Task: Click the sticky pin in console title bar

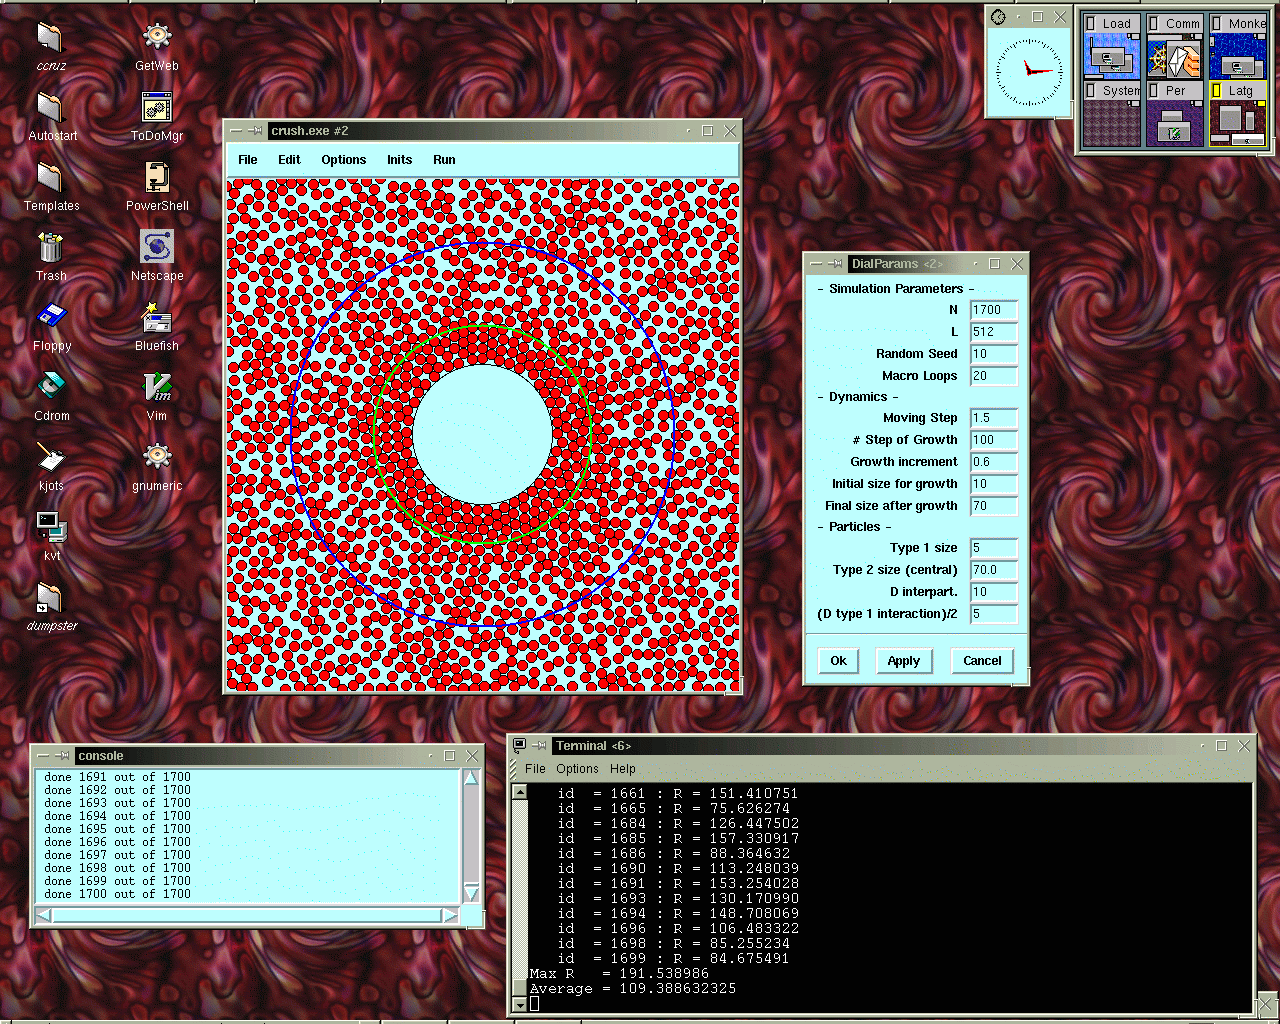Action: click(61, 756)
